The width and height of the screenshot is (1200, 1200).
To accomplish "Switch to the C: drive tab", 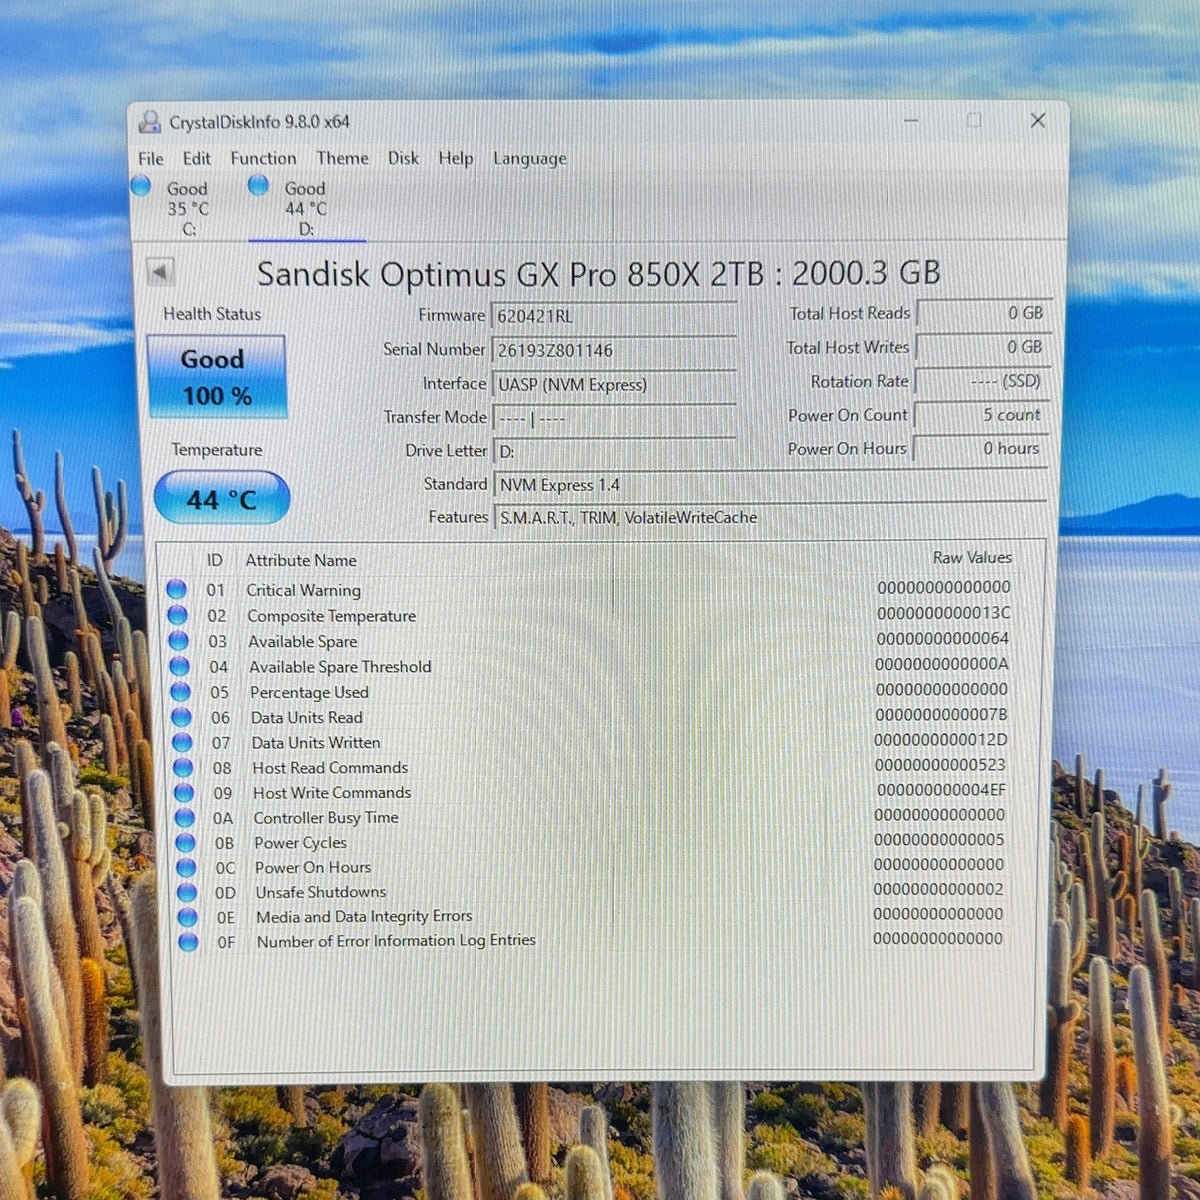I will click(187, 208).
